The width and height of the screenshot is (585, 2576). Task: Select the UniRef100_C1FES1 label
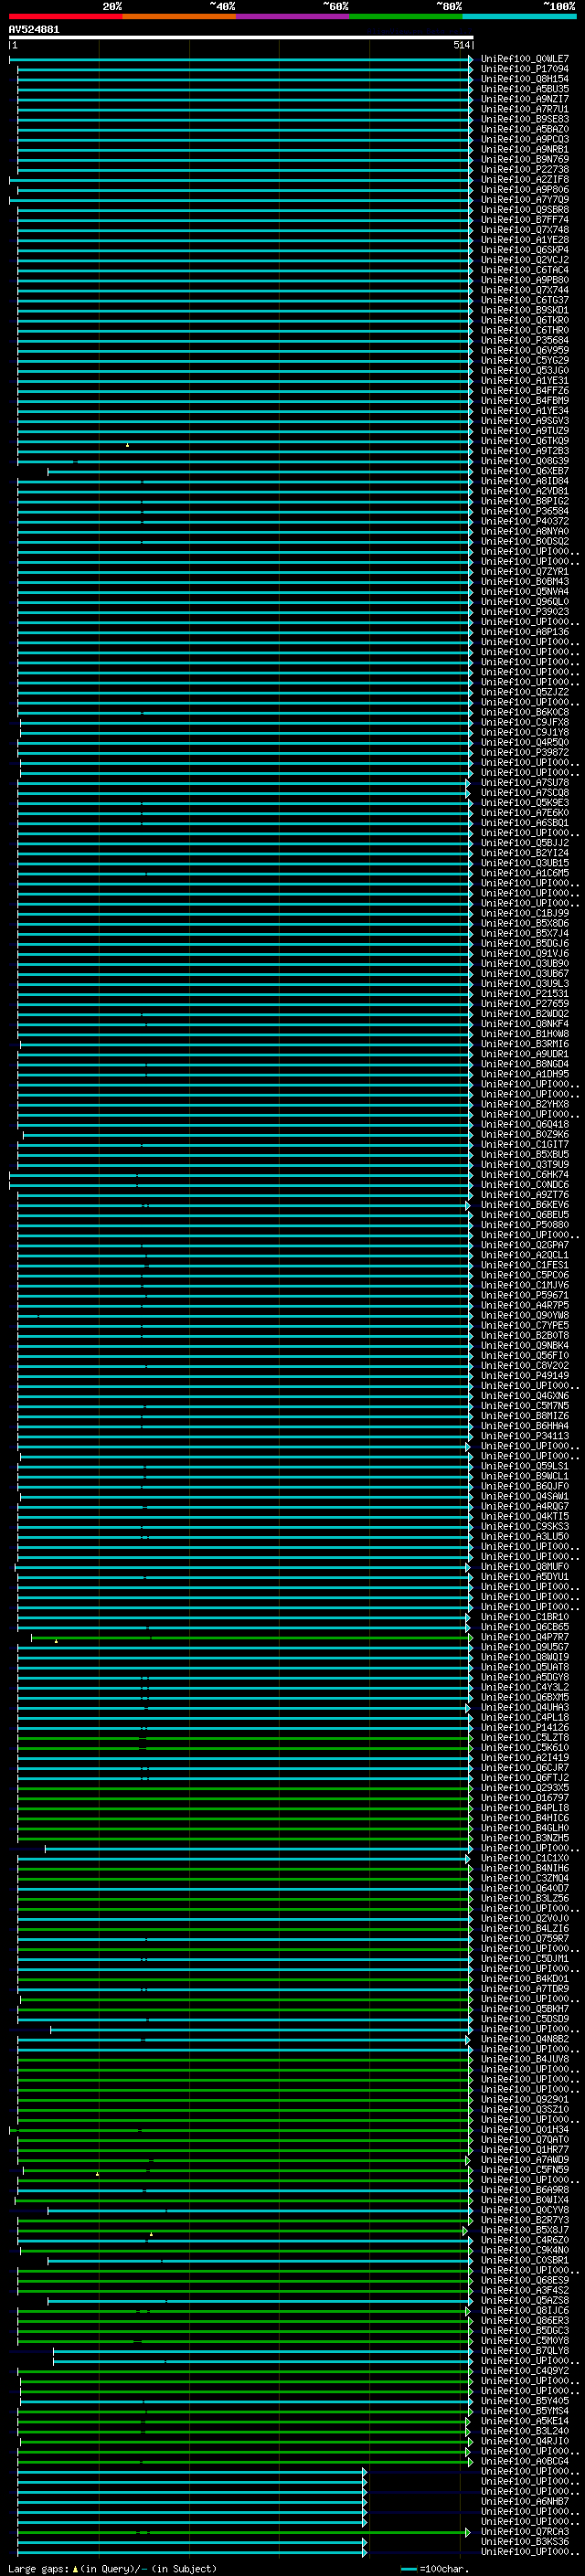pyautogui.click(x=524, y=1265)
